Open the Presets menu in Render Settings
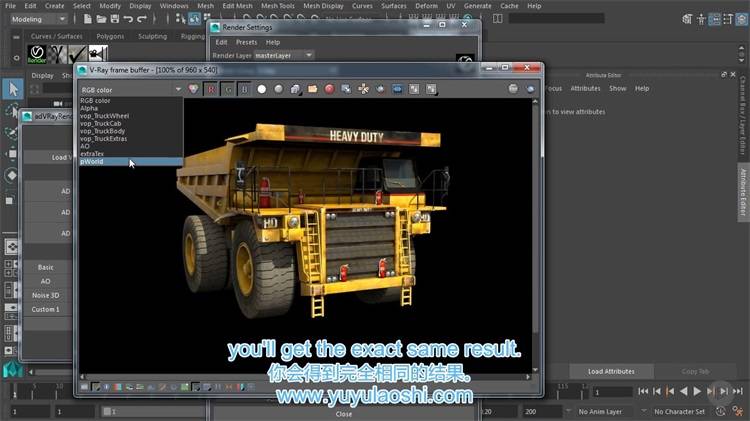Viewport: 750px width, 421px height. click(246, 42)
